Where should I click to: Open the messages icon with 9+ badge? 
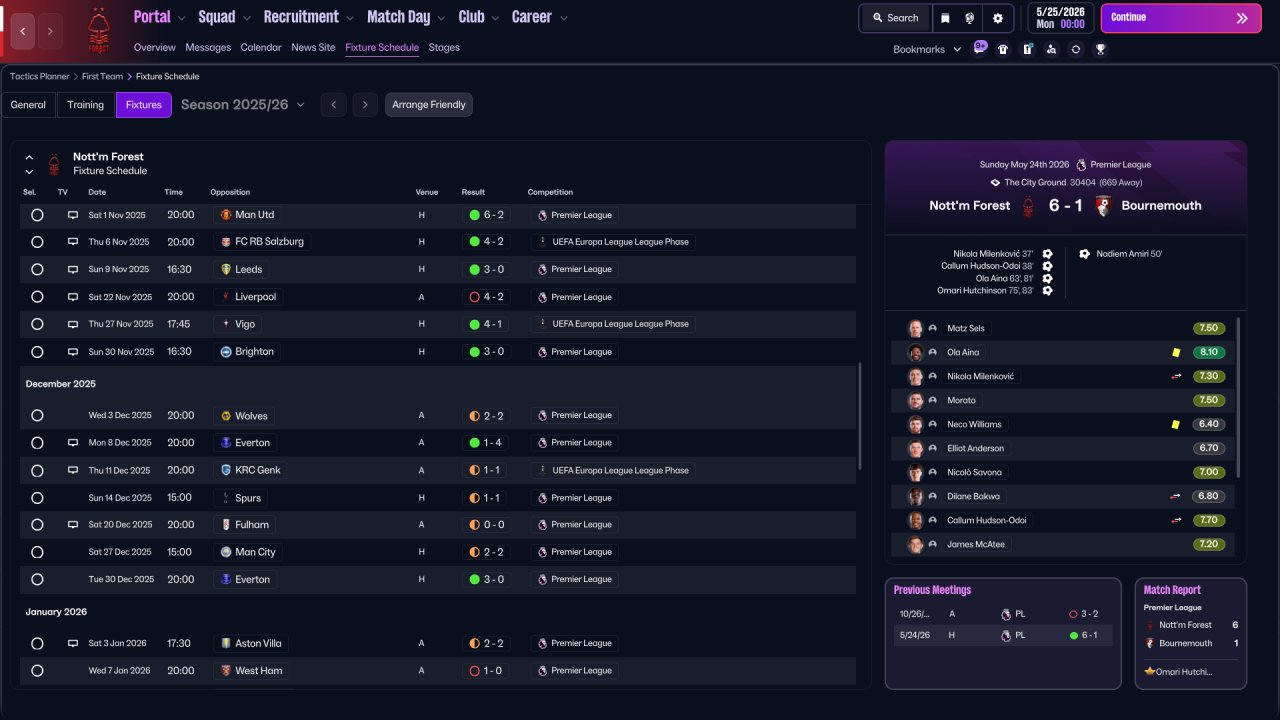(x=980, y=48)
